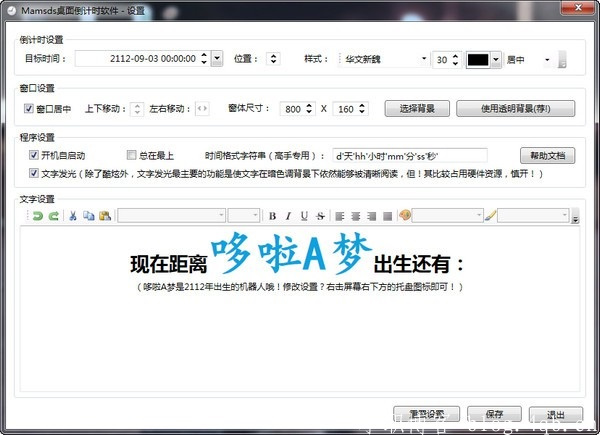Click the cut scissors icon
This screenshot has height=435, width=600.
(x=73, y=215)
